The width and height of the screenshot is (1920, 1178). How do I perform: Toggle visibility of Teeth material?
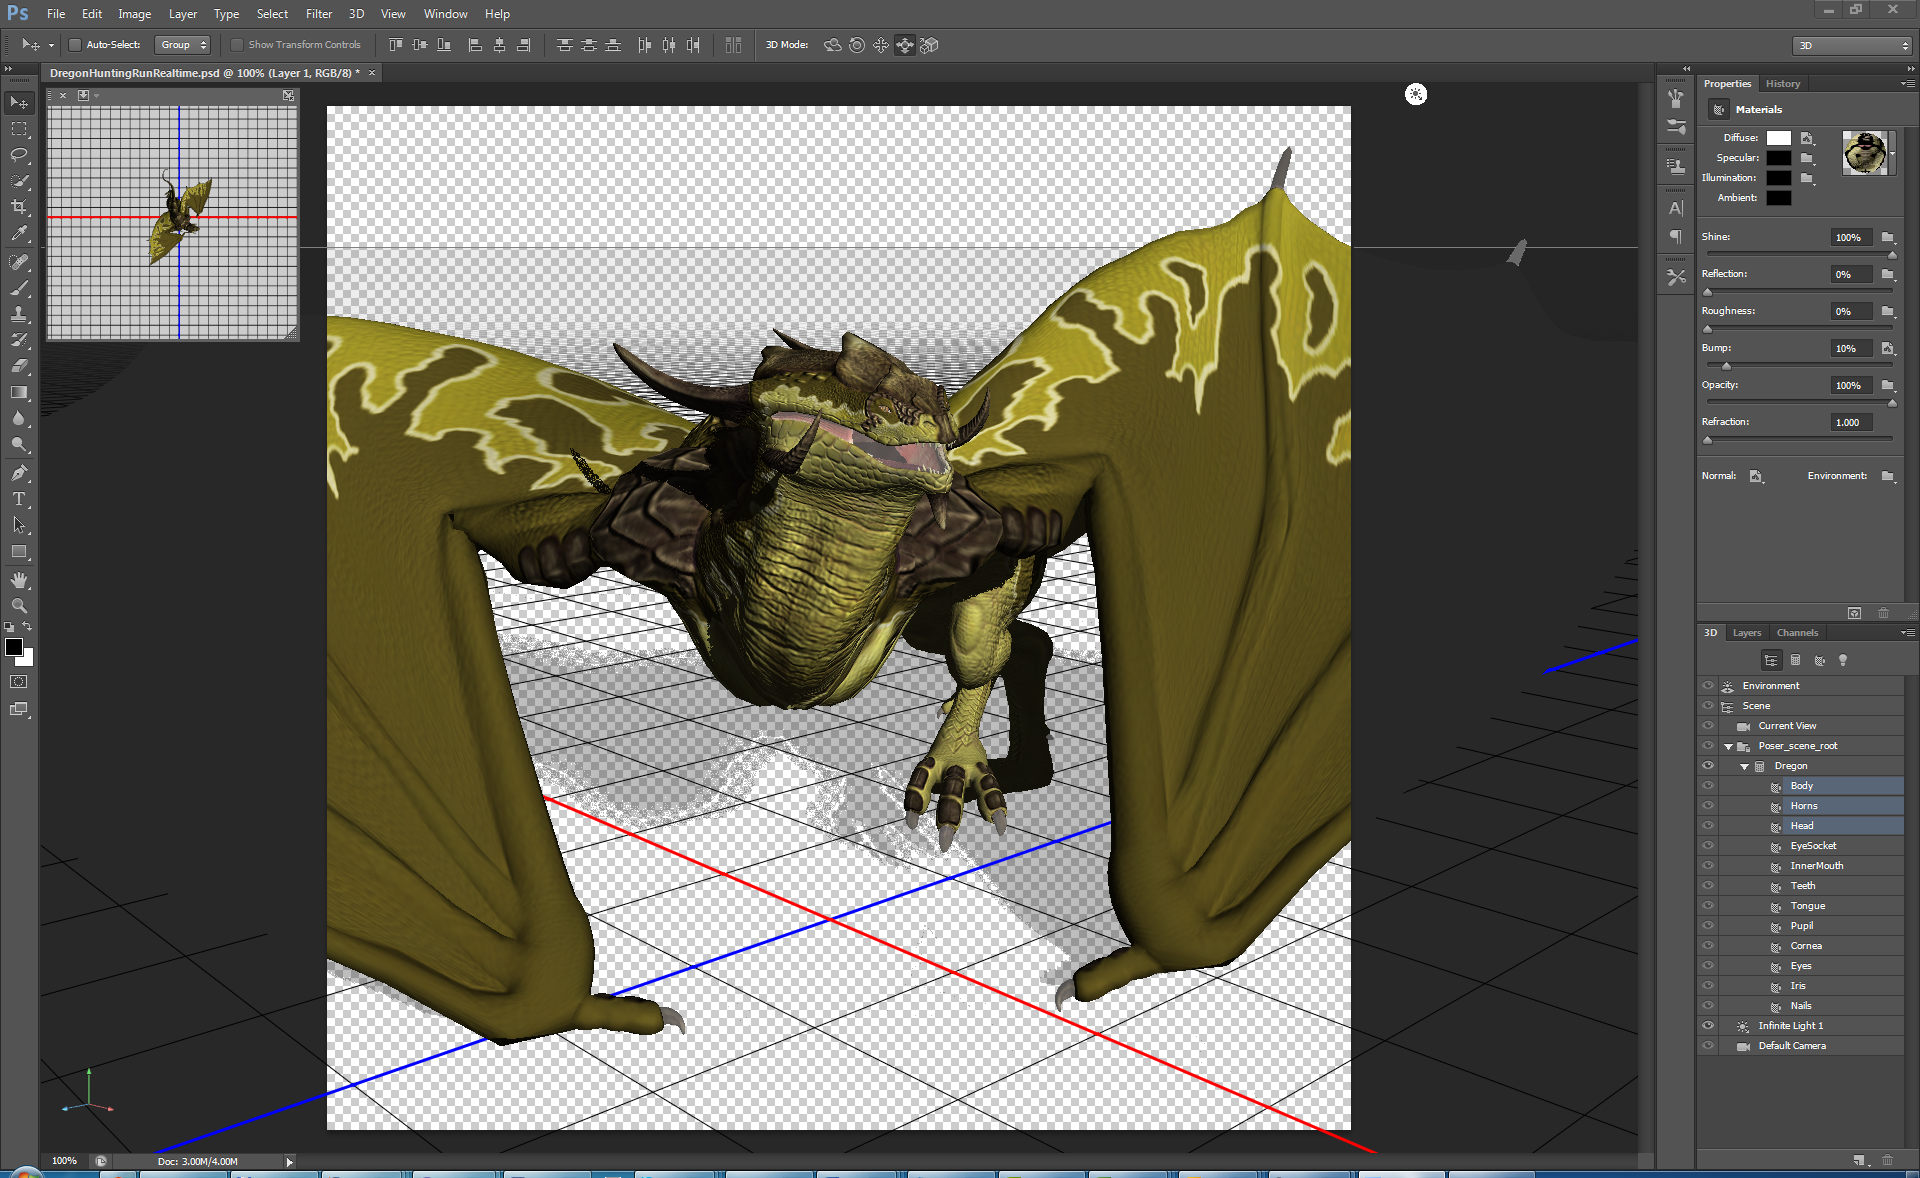coord(1708,886)
